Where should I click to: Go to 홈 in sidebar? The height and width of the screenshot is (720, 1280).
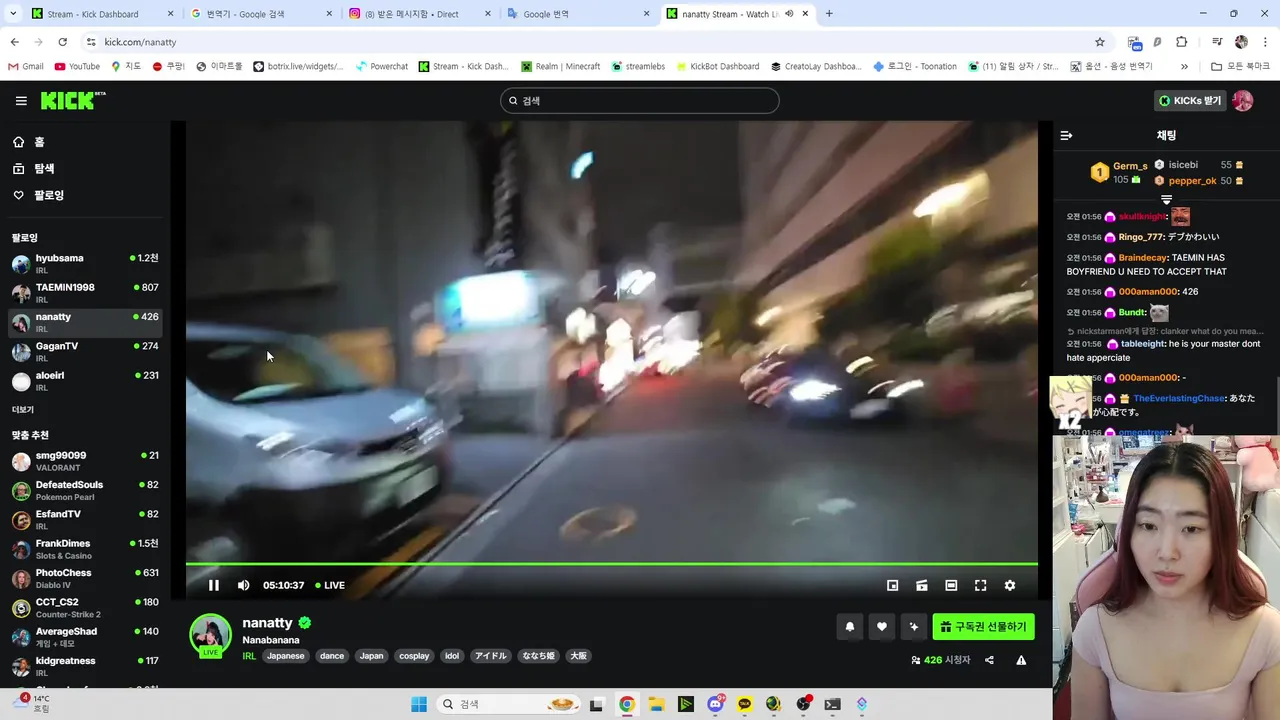86,142
